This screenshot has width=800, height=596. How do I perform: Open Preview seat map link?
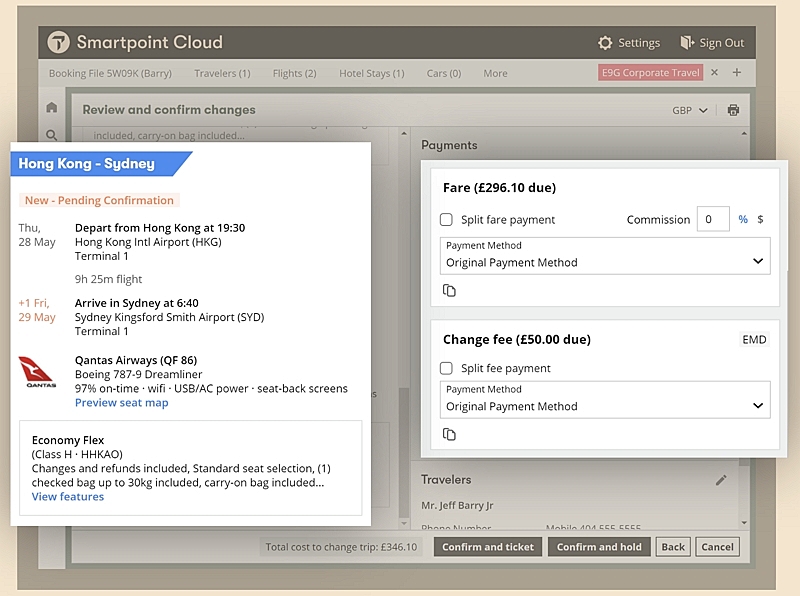tap(121, 403)
